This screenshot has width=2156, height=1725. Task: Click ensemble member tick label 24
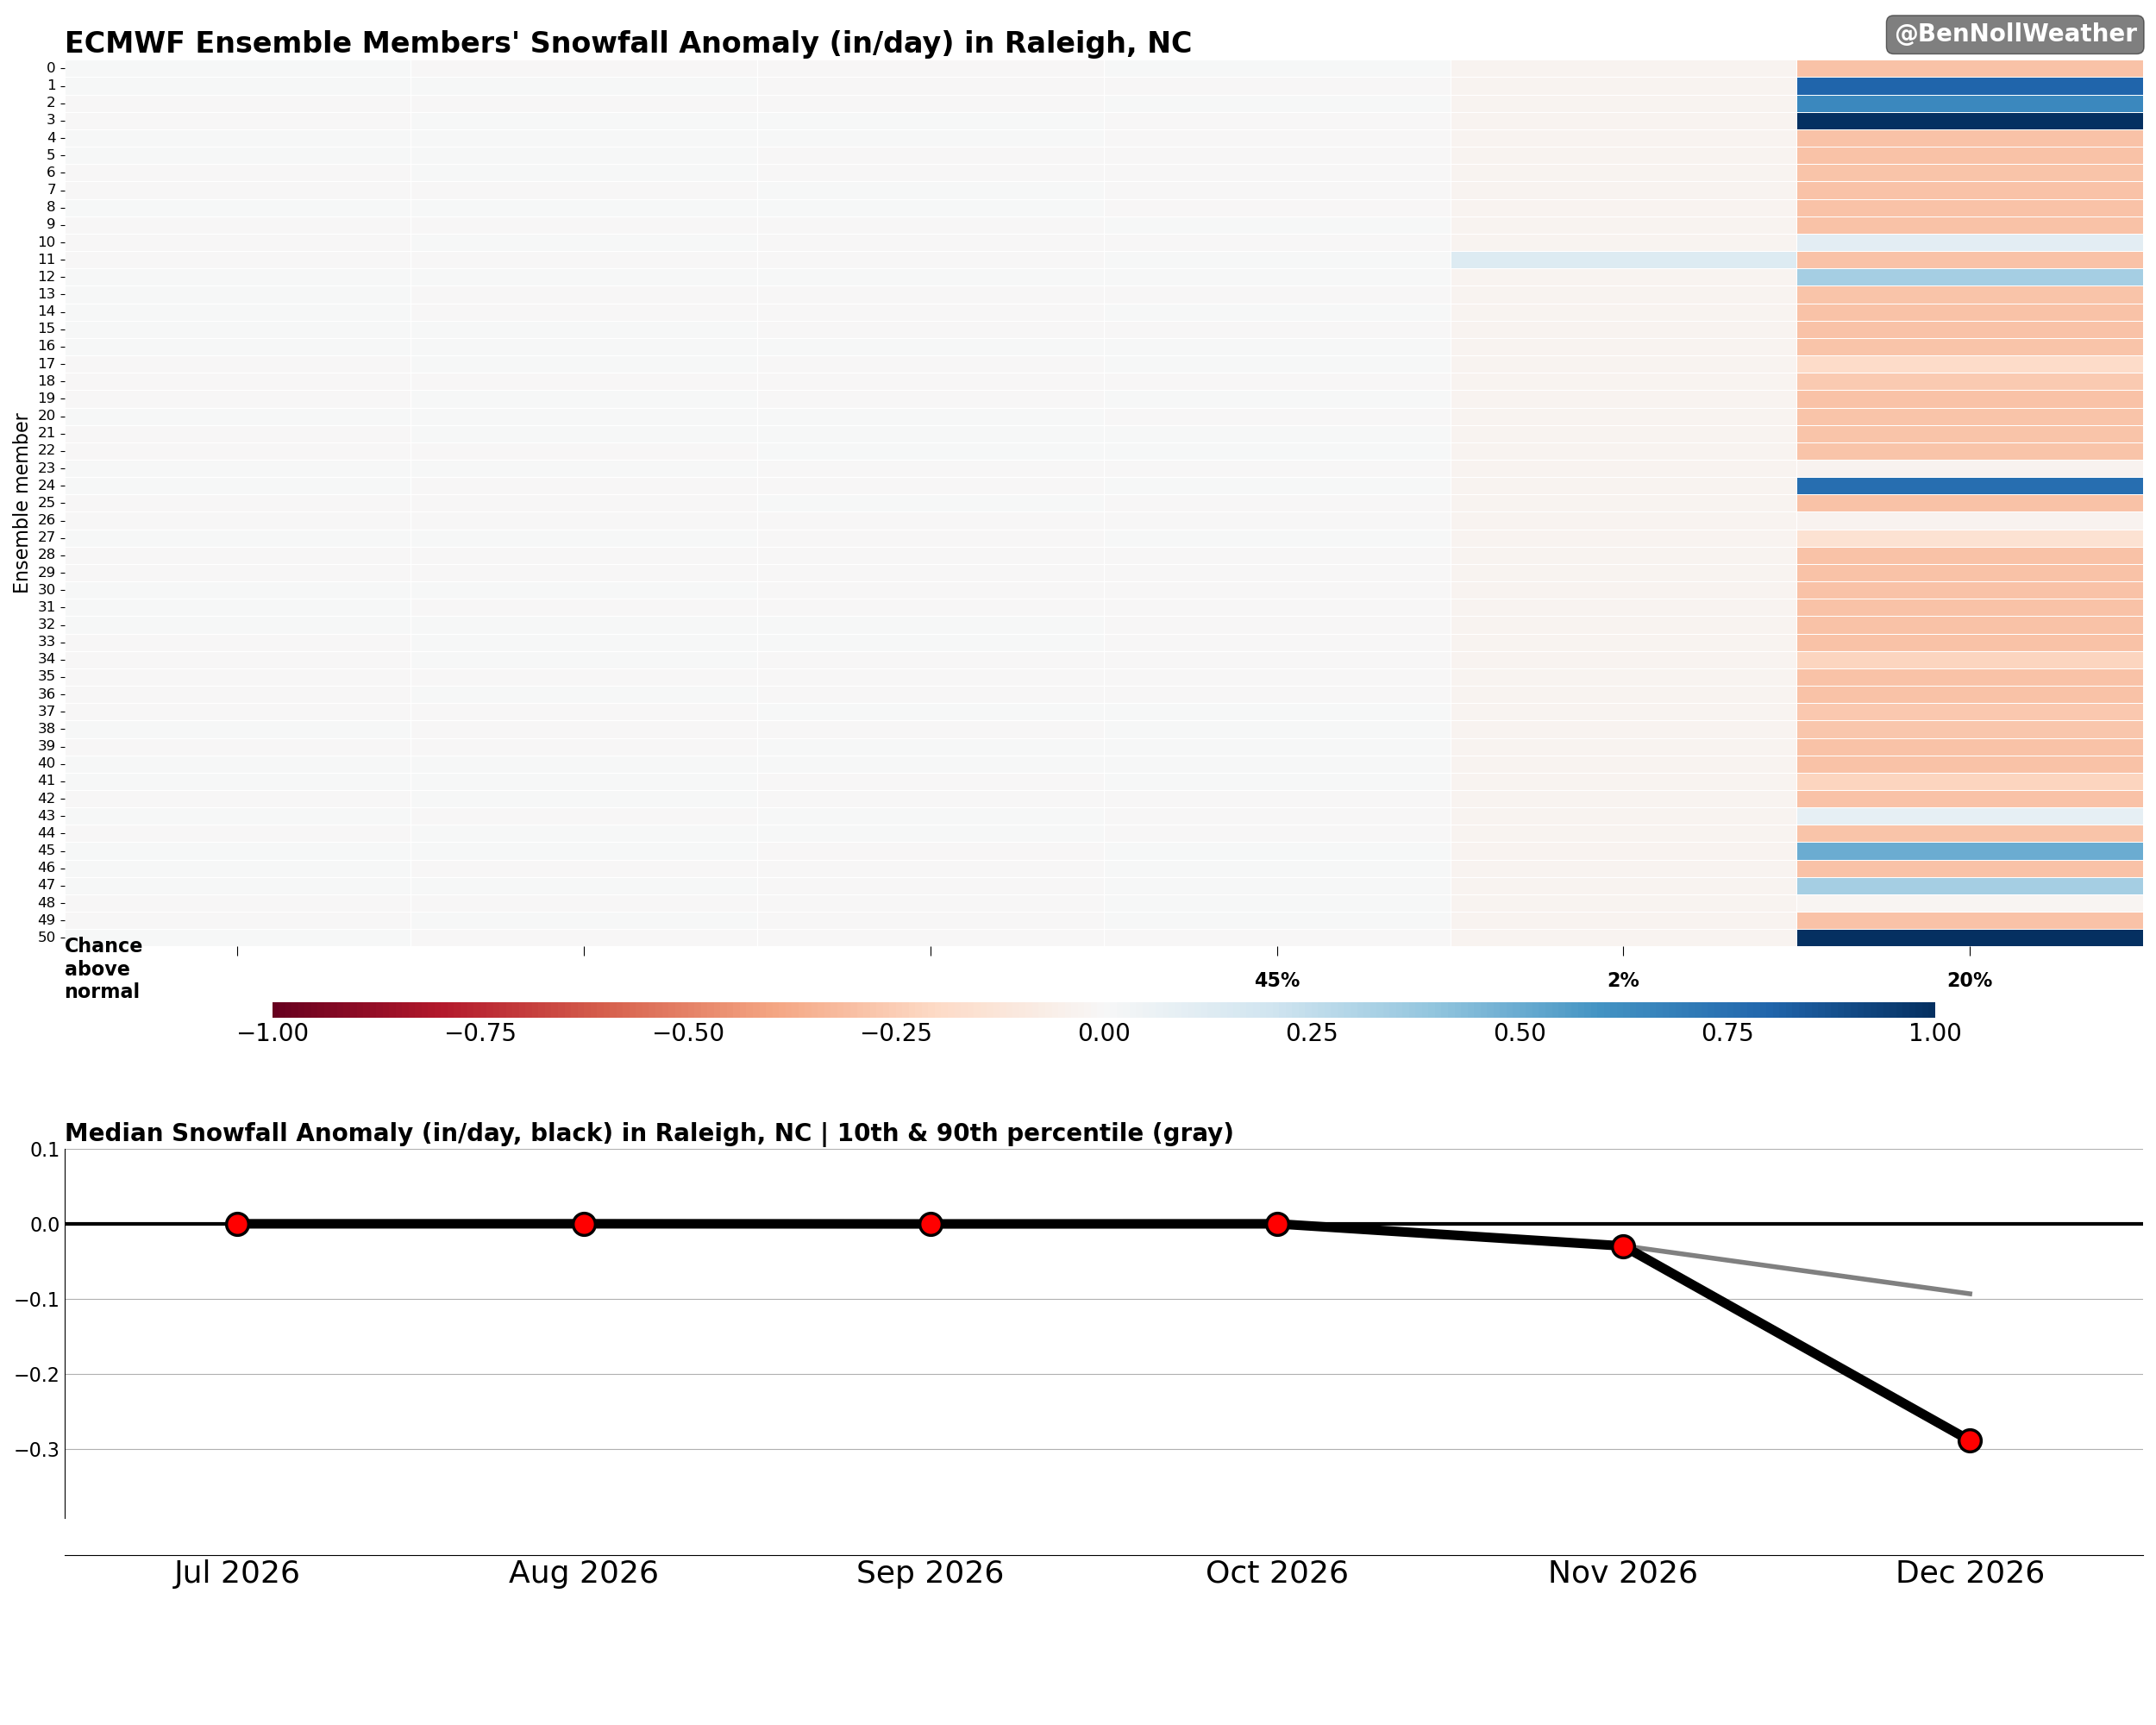coord(48,486)
